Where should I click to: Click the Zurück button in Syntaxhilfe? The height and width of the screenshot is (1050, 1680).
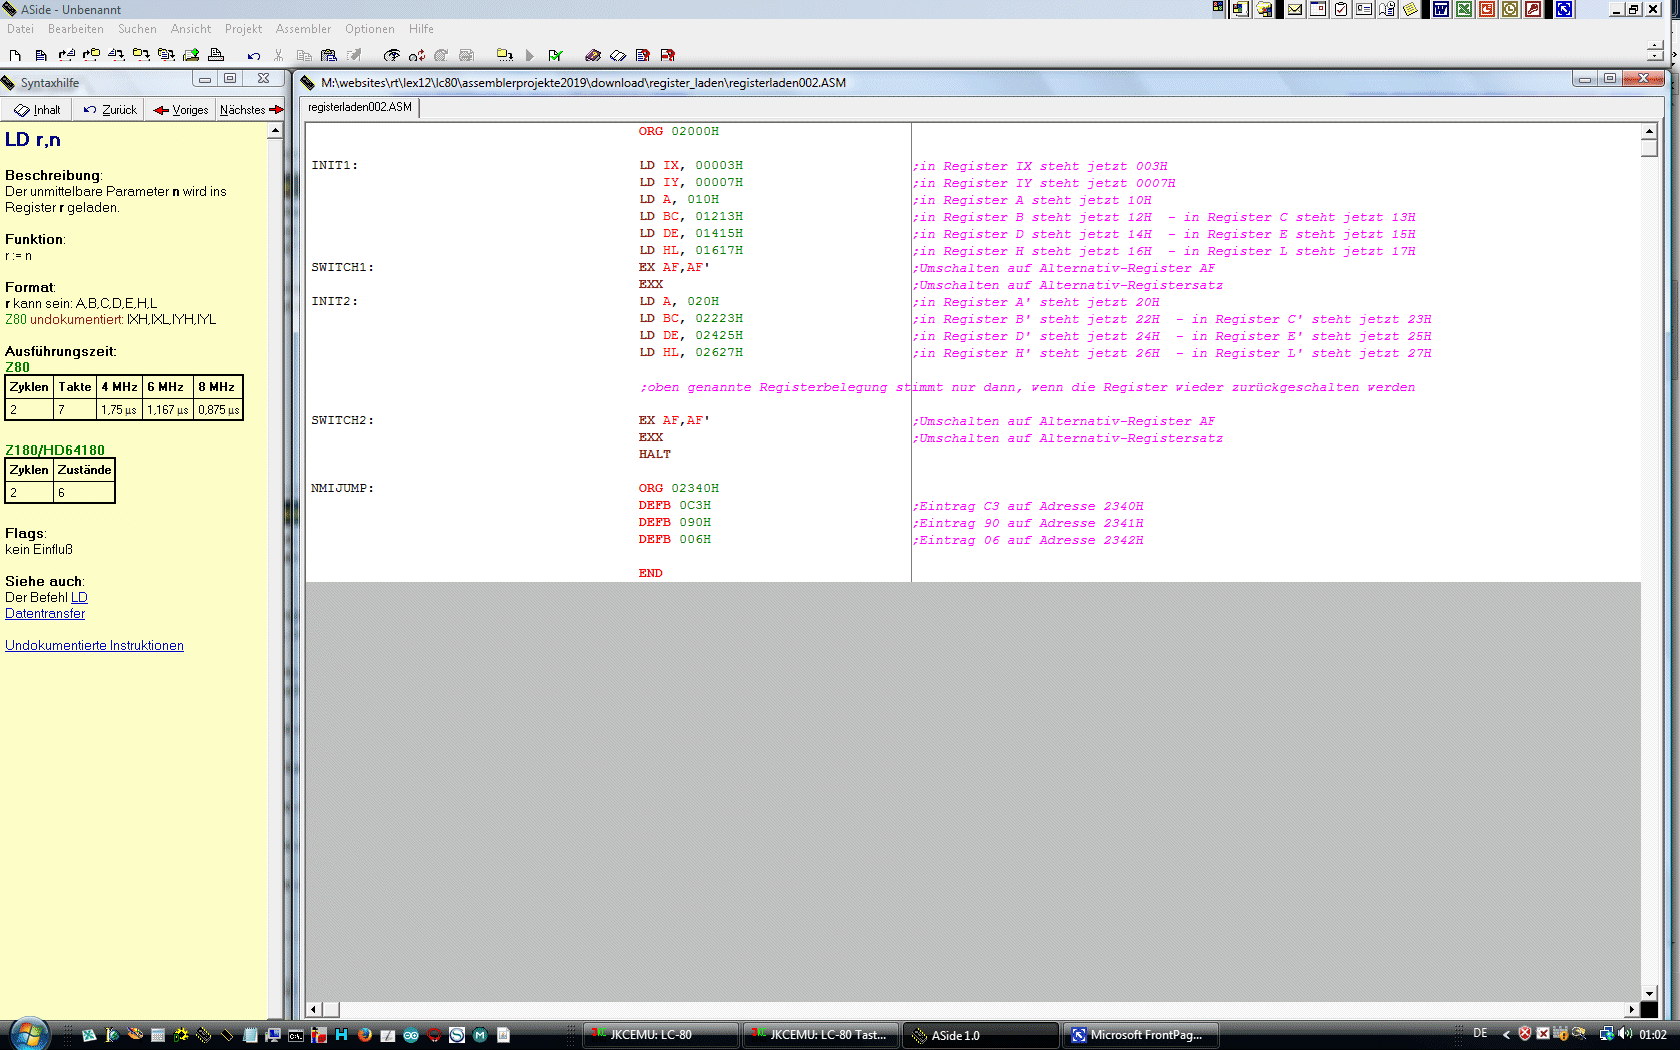pyautogui.click(x=109, y=110)
